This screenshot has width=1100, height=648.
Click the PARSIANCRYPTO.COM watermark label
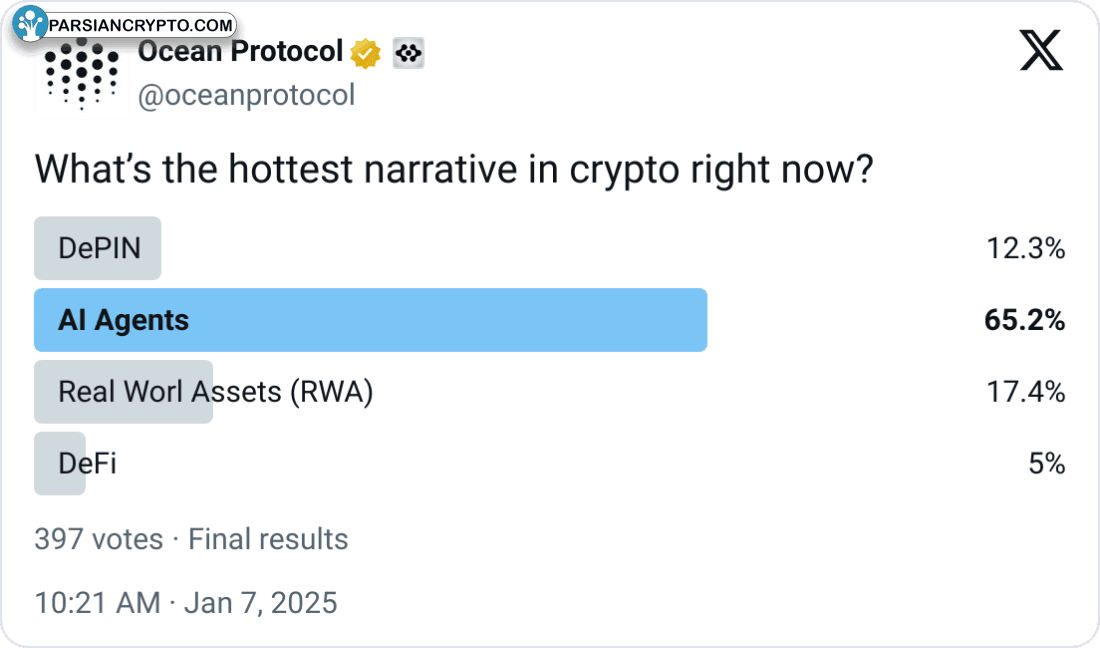(x=140, y=25)
